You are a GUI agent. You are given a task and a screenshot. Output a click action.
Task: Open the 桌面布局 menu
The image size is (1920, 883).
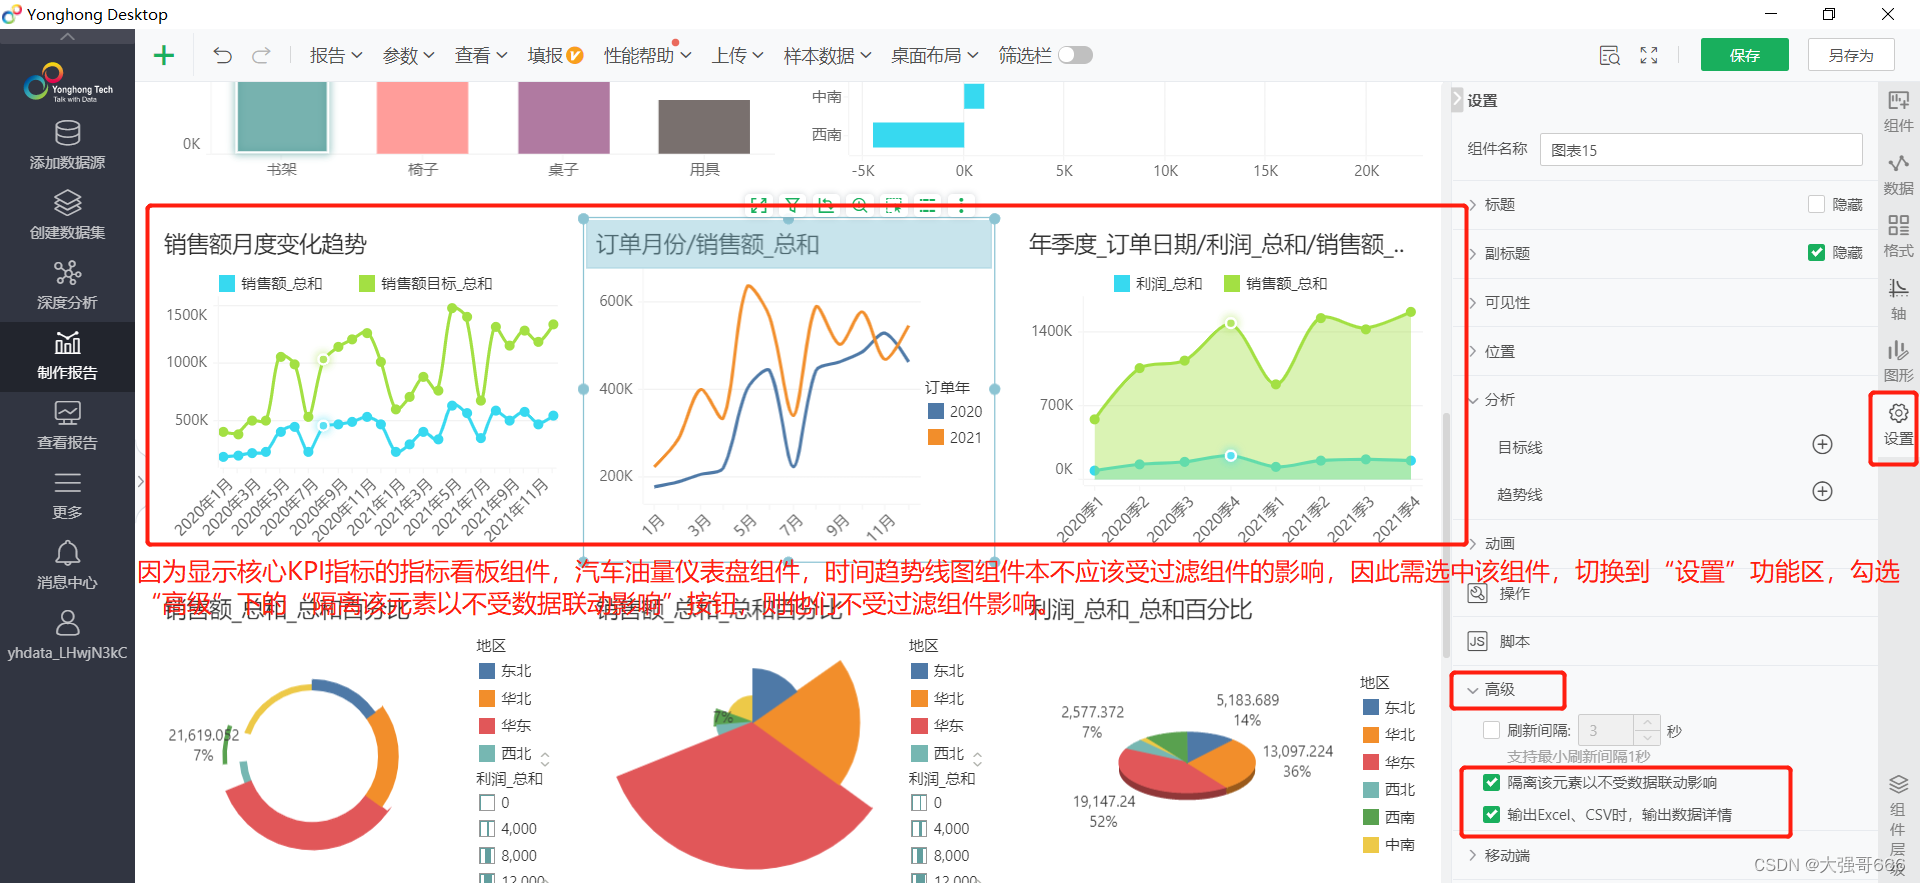point(934,55)
